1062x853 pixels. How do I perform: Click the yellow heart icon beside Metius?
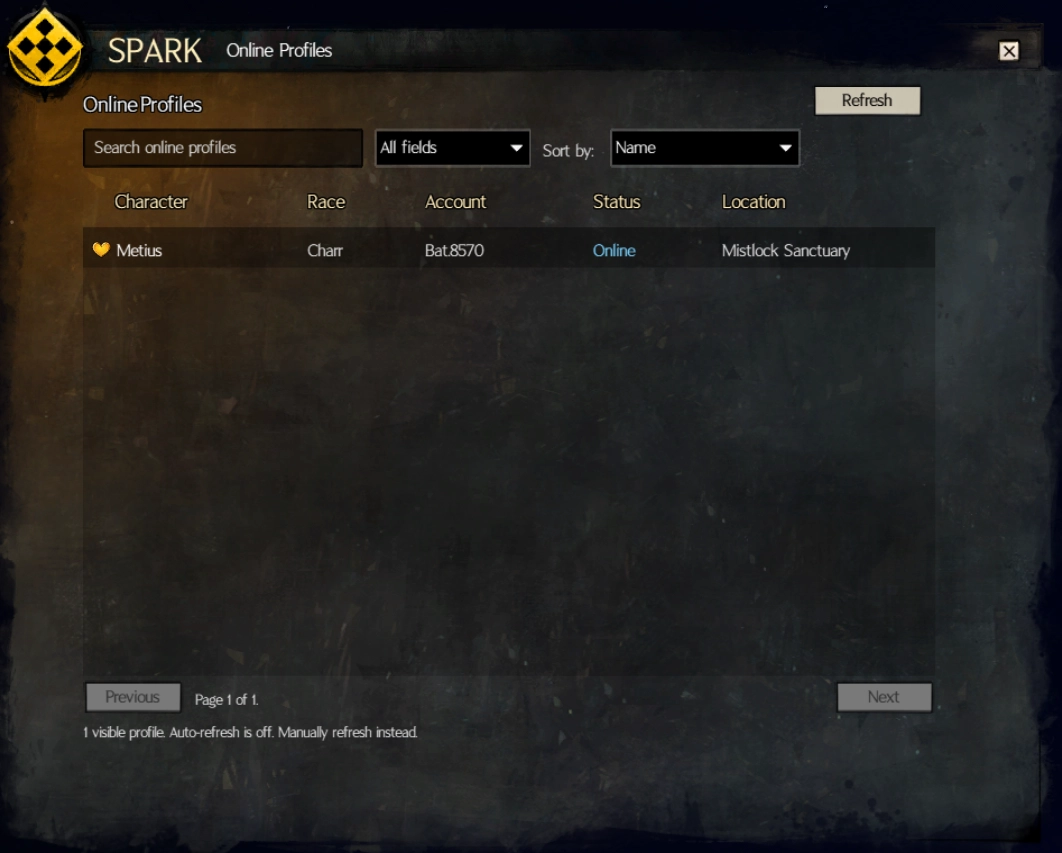(x=101, y=249)
